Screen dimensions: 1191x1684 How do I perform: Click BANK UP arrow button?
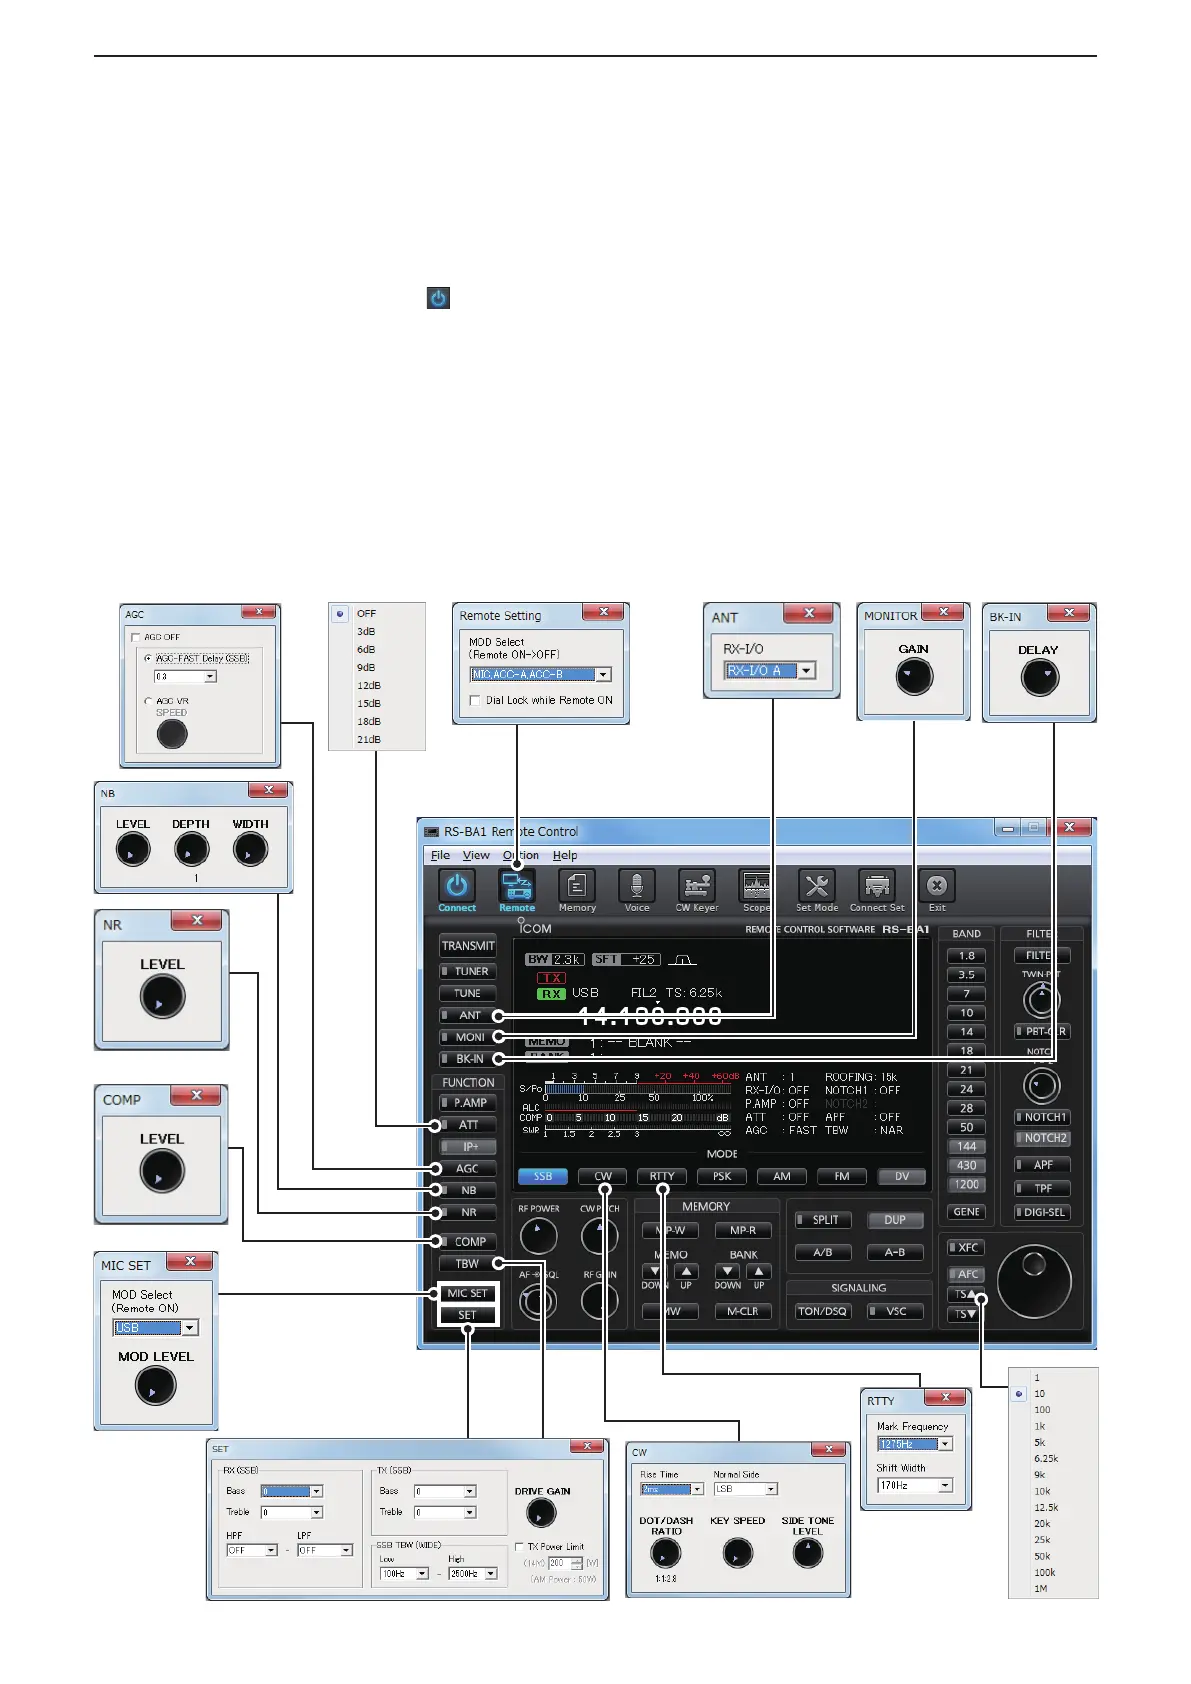pos(759,1272)
